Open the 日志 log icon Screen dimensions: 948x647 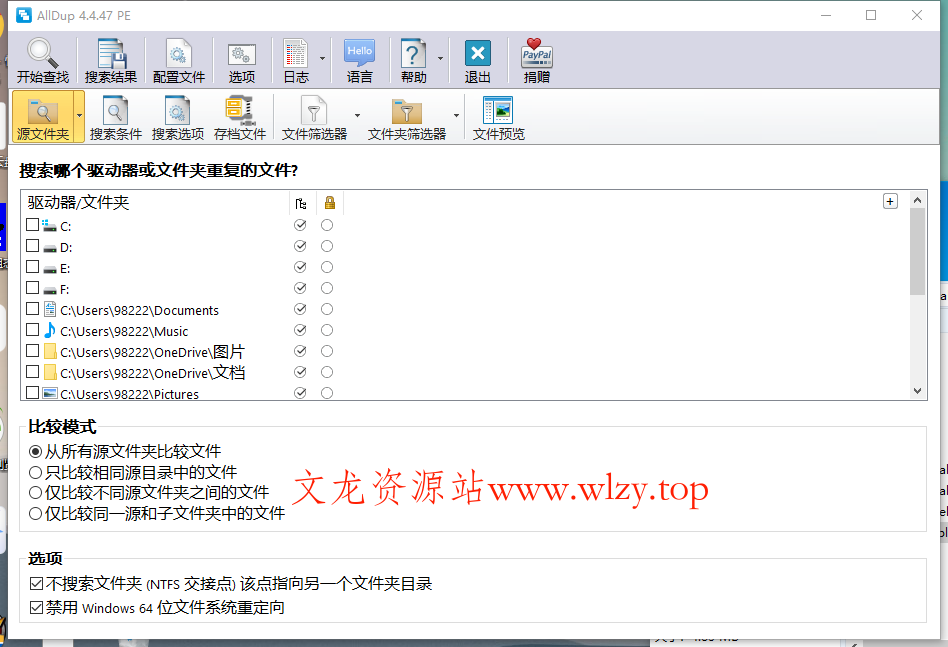tap(297, 53)
